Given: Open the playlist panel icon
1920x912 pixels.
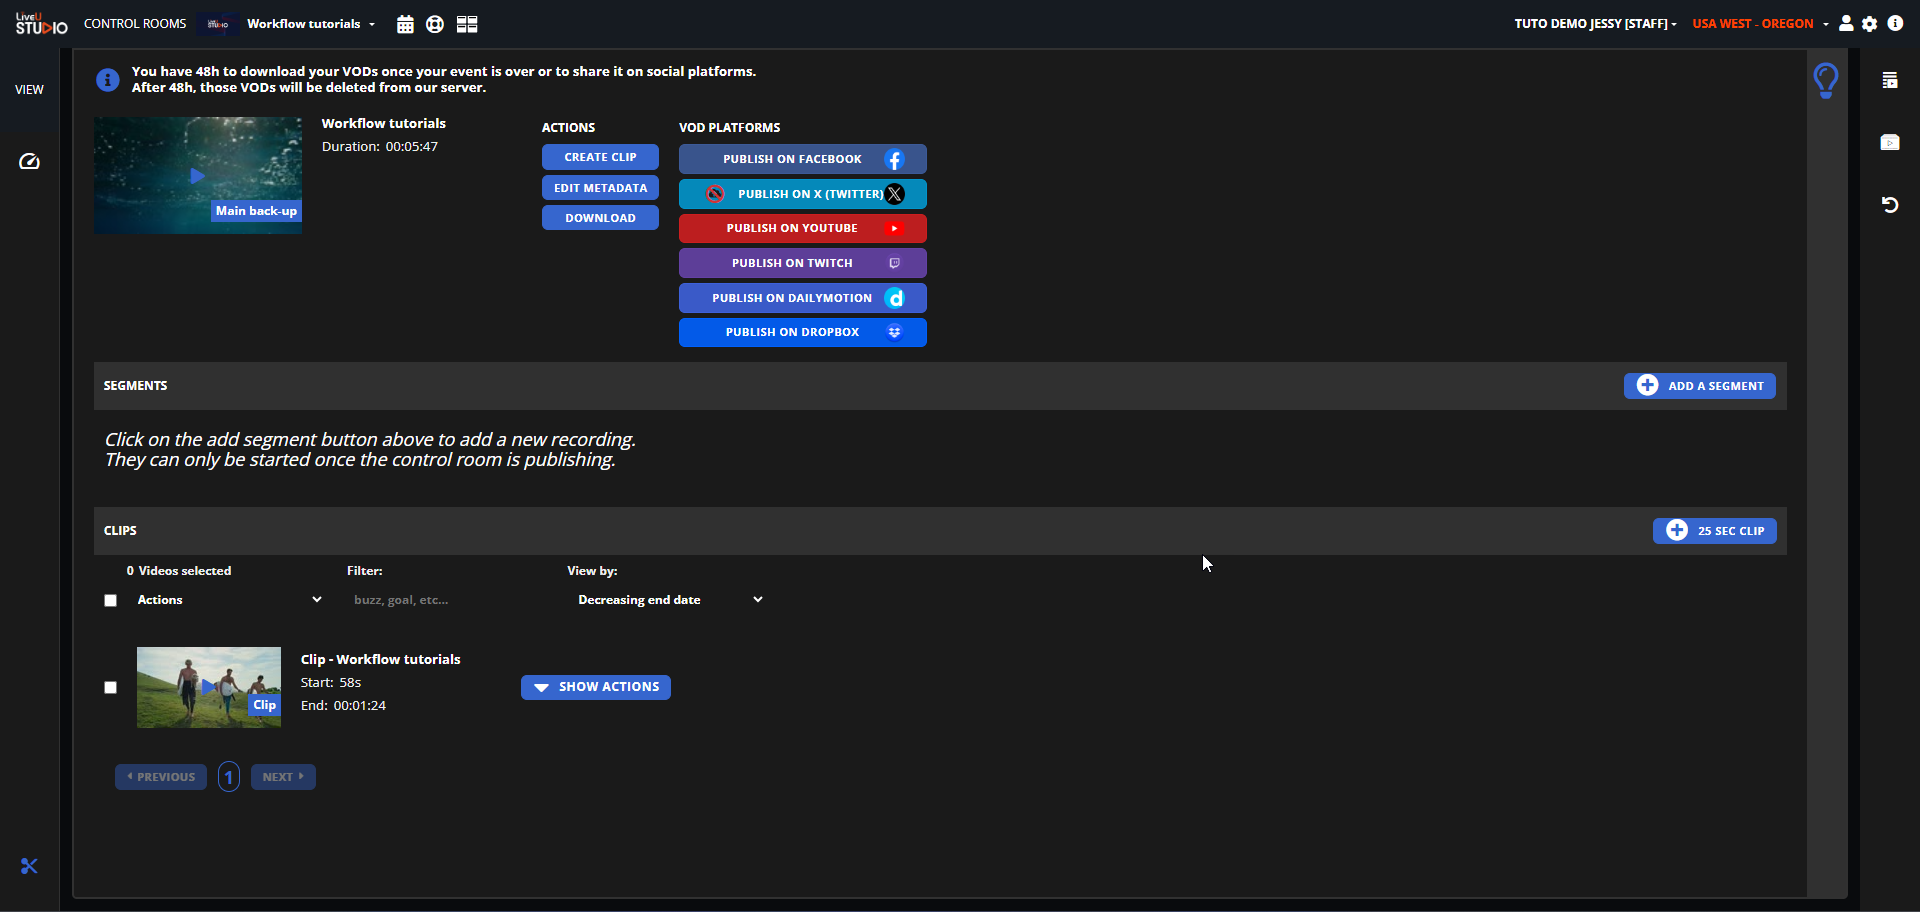Looking at the screenshot, I should tap(1890, 81).
